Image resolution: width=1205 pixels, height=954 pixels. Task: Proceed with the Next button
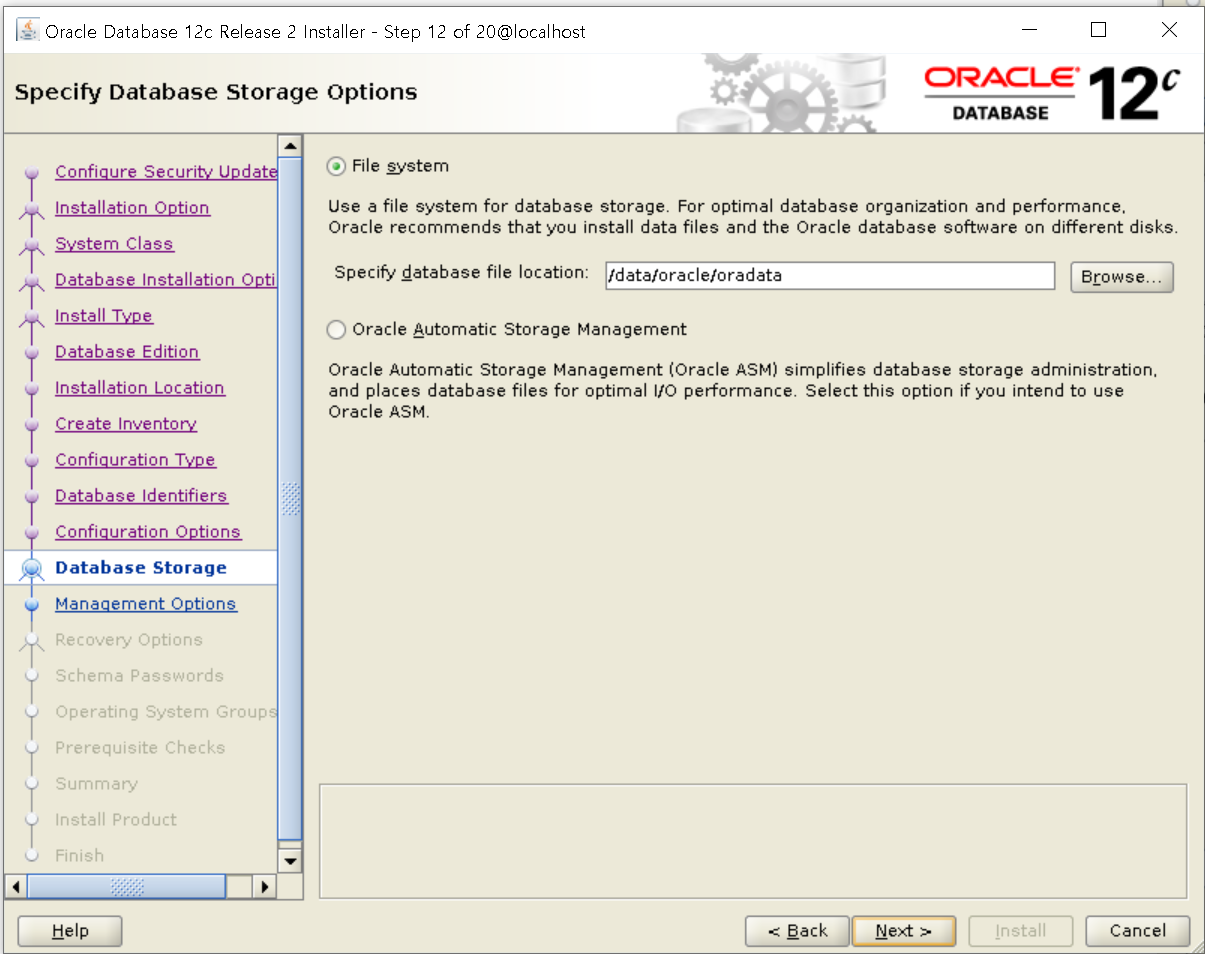[904, 931]
